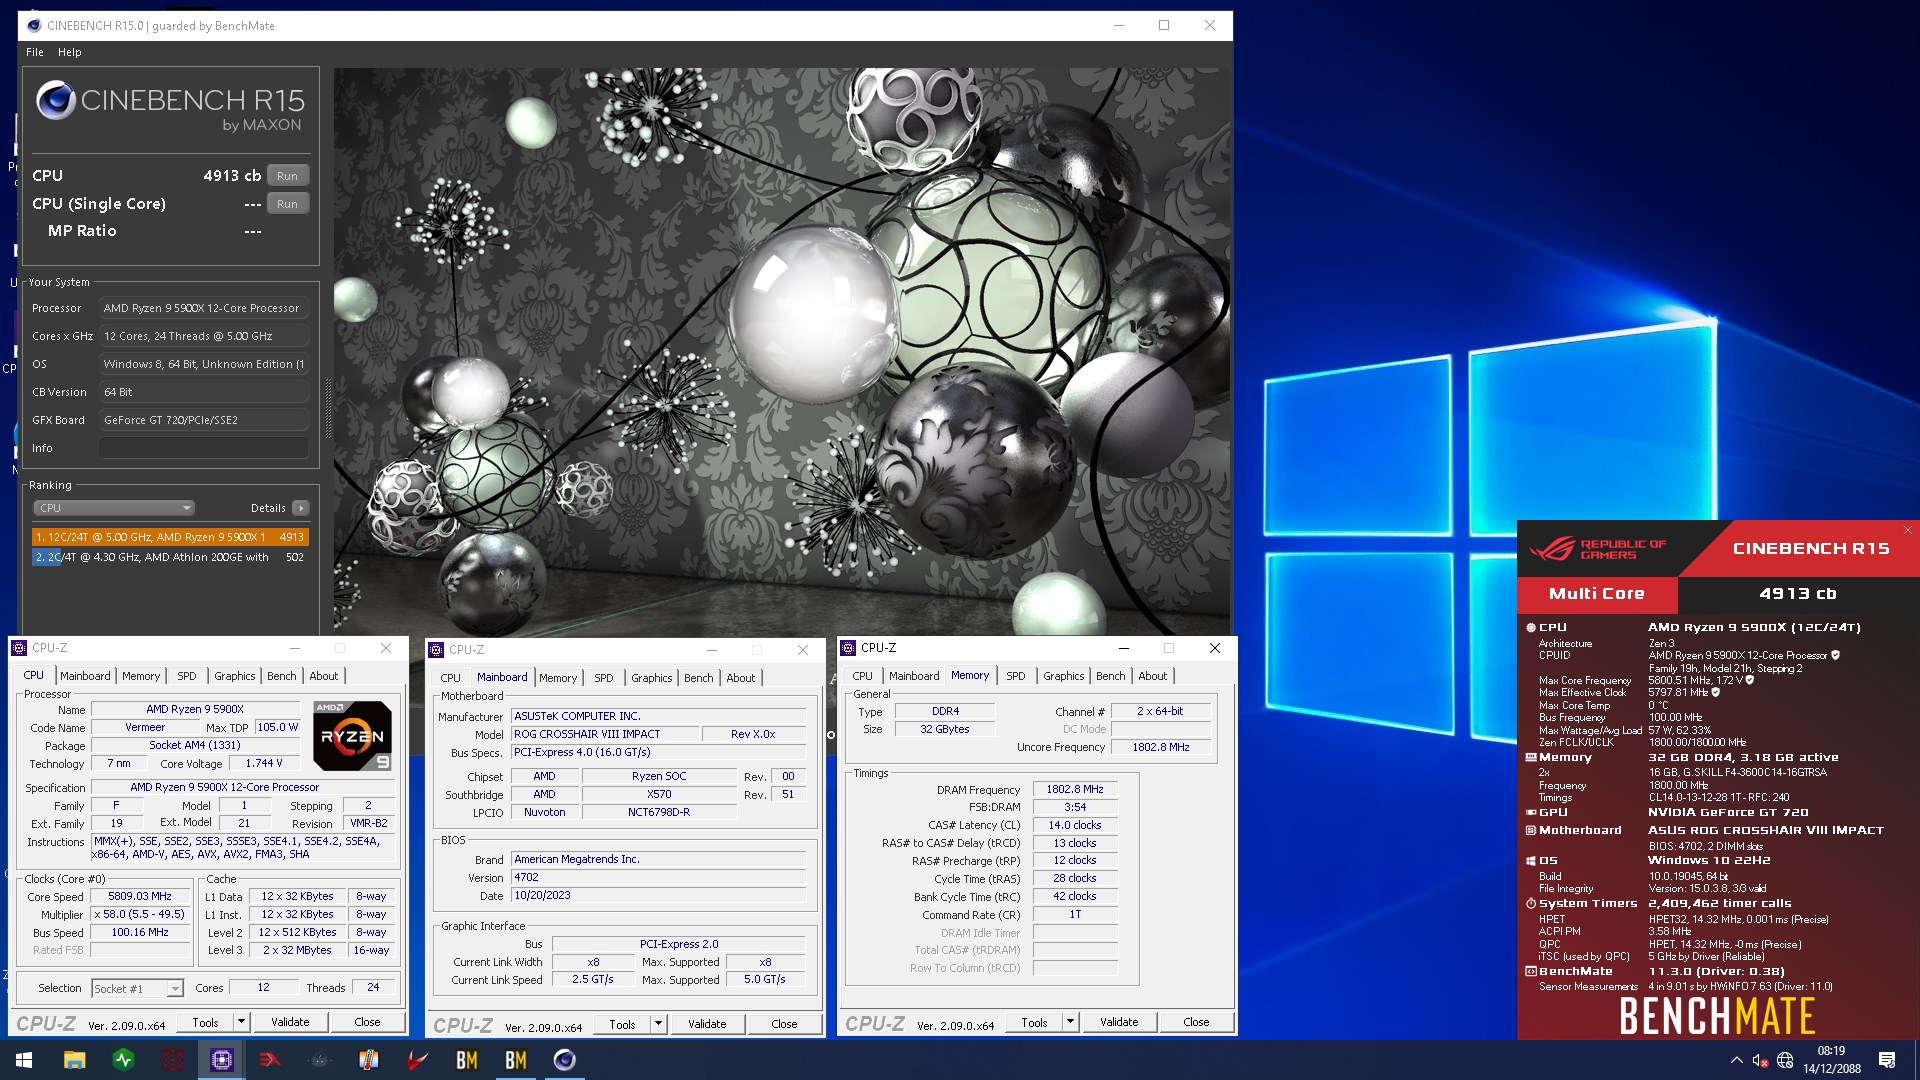Activate the Cinebench taskbar icon
The width and height of the screenshot is (1920, 1080).
(x=565, y=1060)
